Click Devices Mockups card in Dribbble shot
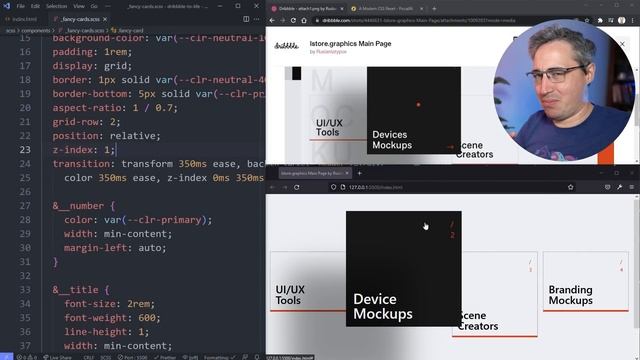This screenshot has height=360, width=640. tap(413, 110)
